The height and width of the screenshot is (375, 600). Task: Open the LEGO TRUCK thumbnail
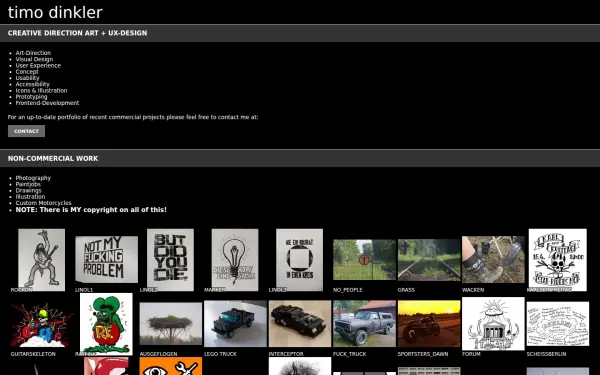[x=235, y=324]
